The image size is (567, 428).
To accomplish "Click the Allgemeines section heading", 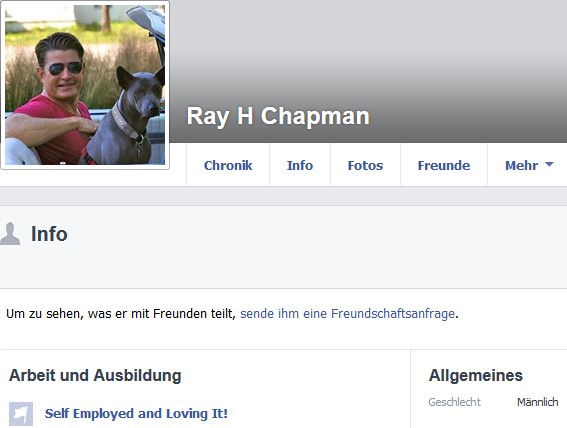I will pos(476,375).
